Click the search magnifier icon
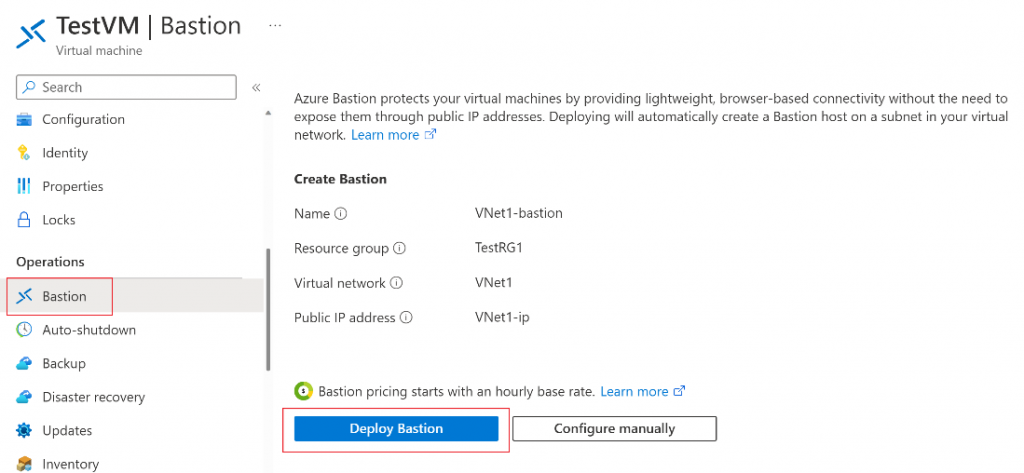The width and height of the screenshot is (1024, 473). click(29, 87)
